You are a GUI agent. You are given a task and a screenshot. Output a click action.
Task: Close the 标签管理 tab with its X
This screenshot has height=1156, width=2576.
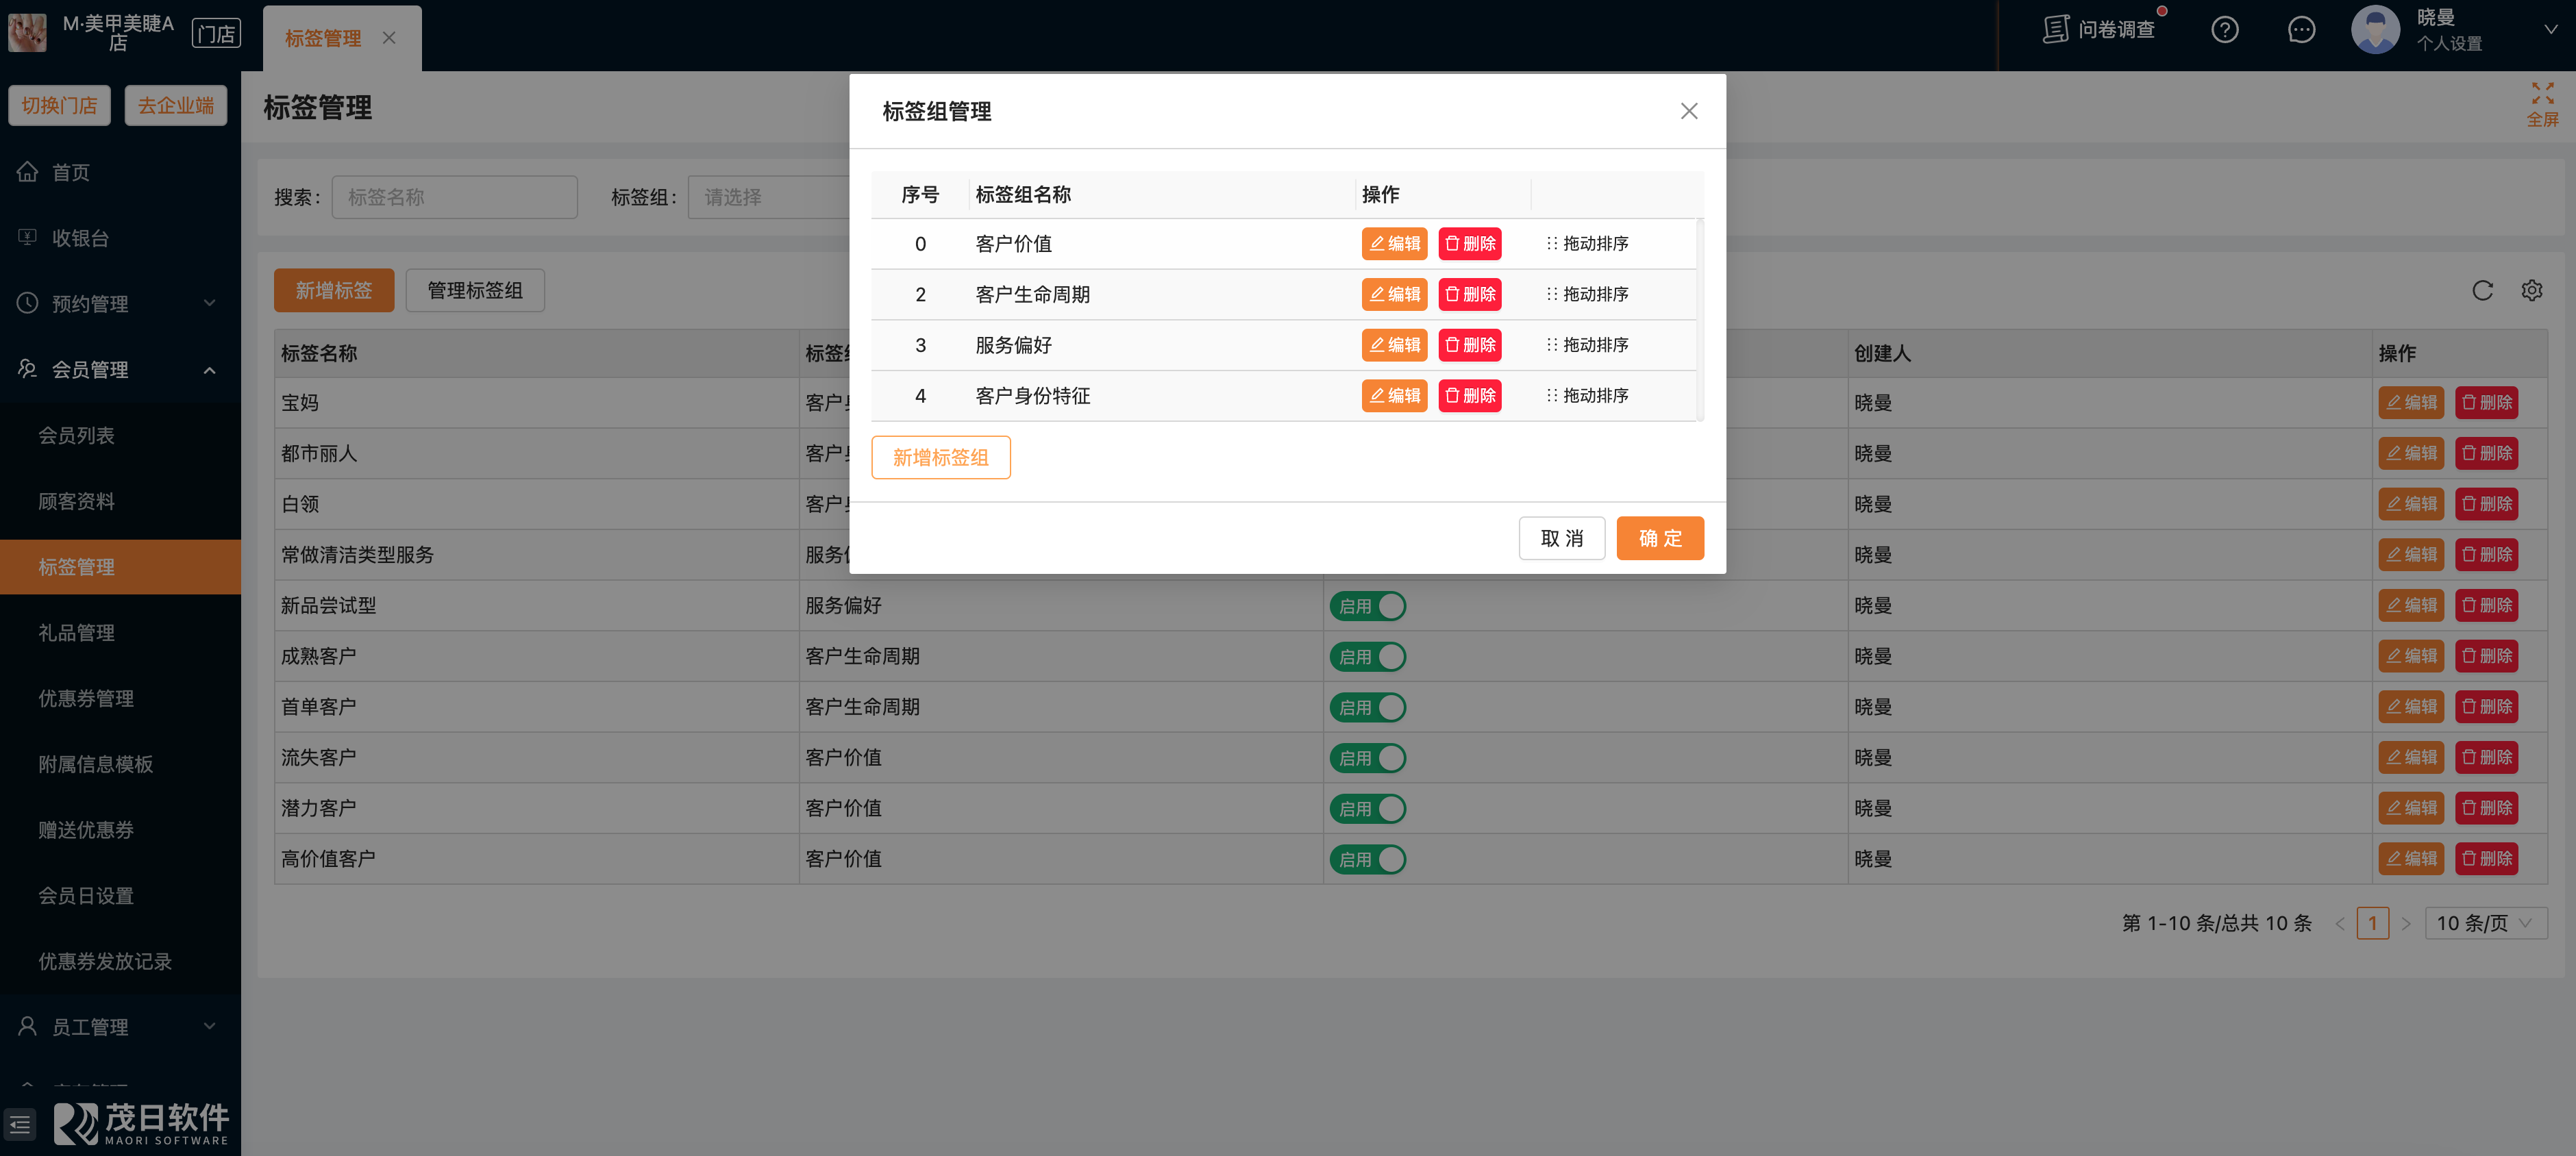coord(389,38)
